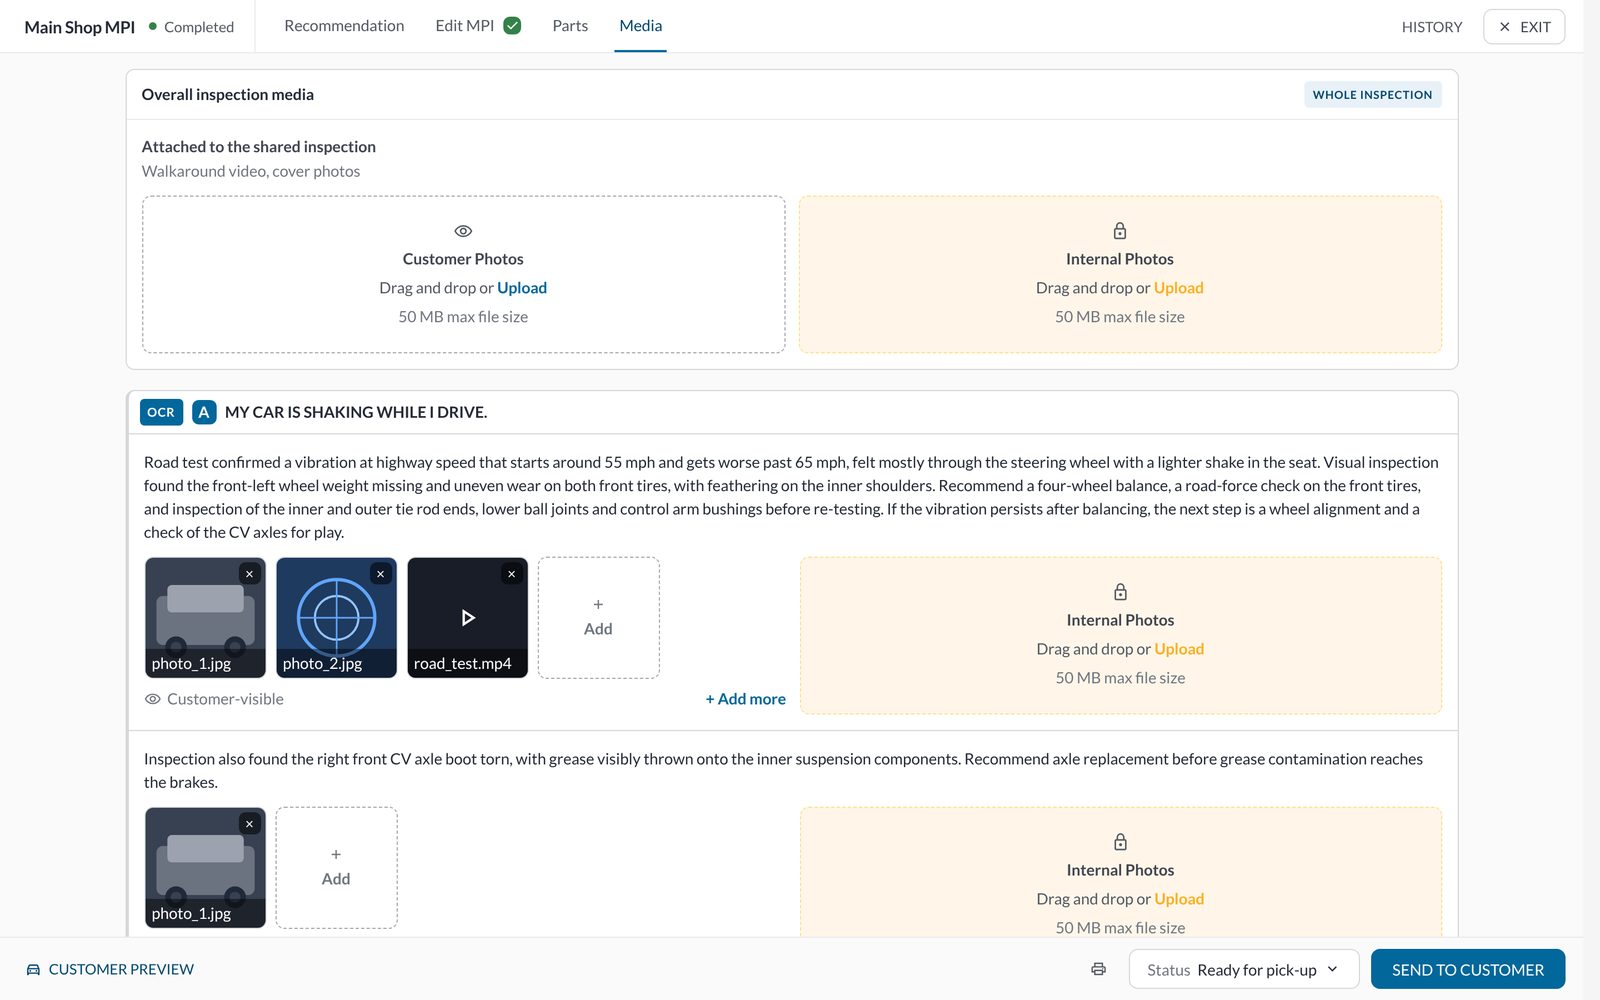Upload internal photos for CV axle finding
Viewport: 1600px width, 1000px height.
tap(1179, 899)
